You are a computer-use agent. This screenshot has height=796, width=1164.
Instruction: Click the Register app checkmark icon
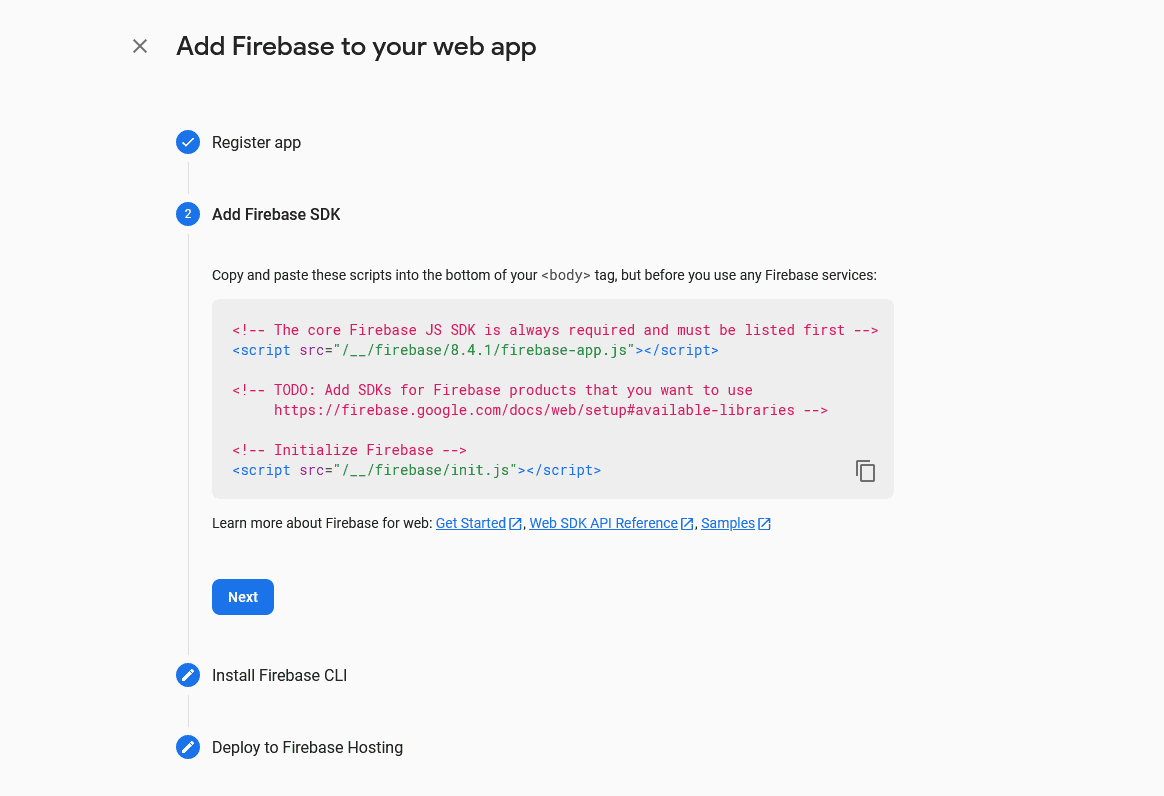(188, 142)
